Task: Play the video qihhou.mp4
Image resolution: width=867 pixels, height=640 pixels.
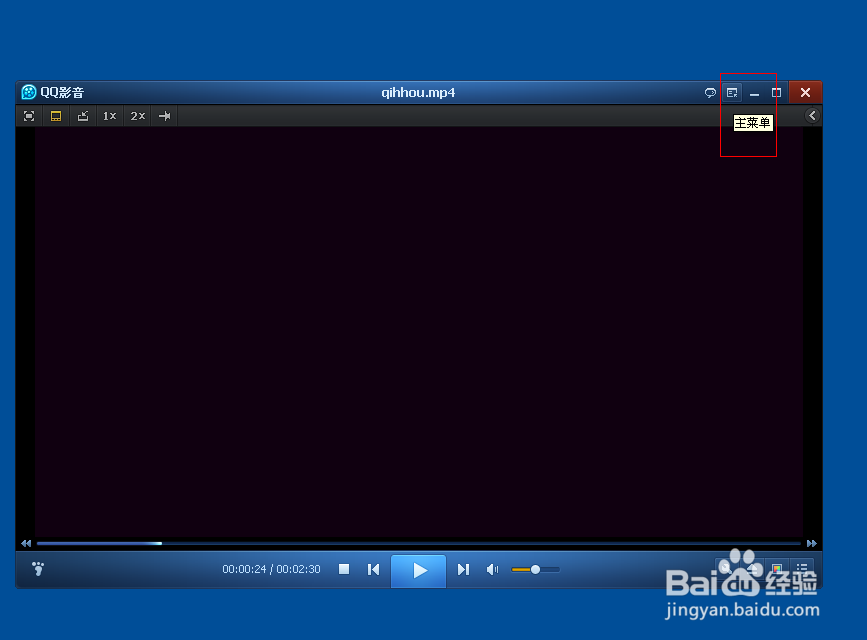Action: [x=419, y=570]
